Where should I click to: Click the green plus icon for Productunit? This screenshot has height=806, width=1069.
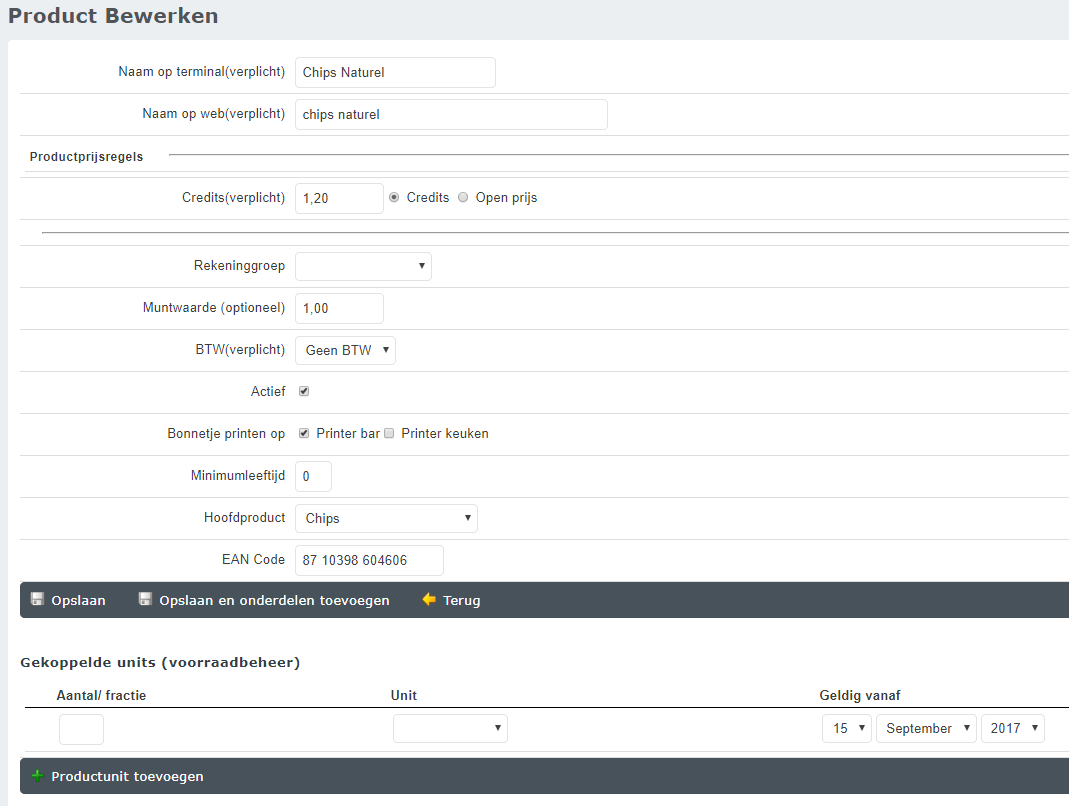pos(37,776)
